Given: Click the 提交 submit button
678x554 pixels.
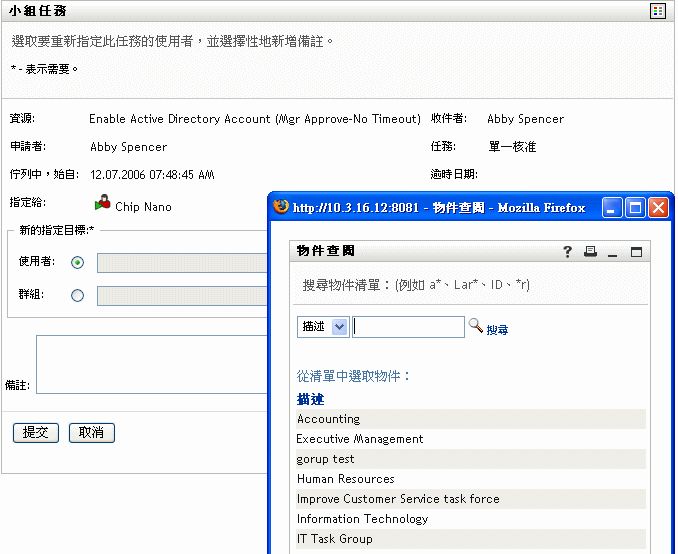Looking at the screenshot, I should click(35, 432).
